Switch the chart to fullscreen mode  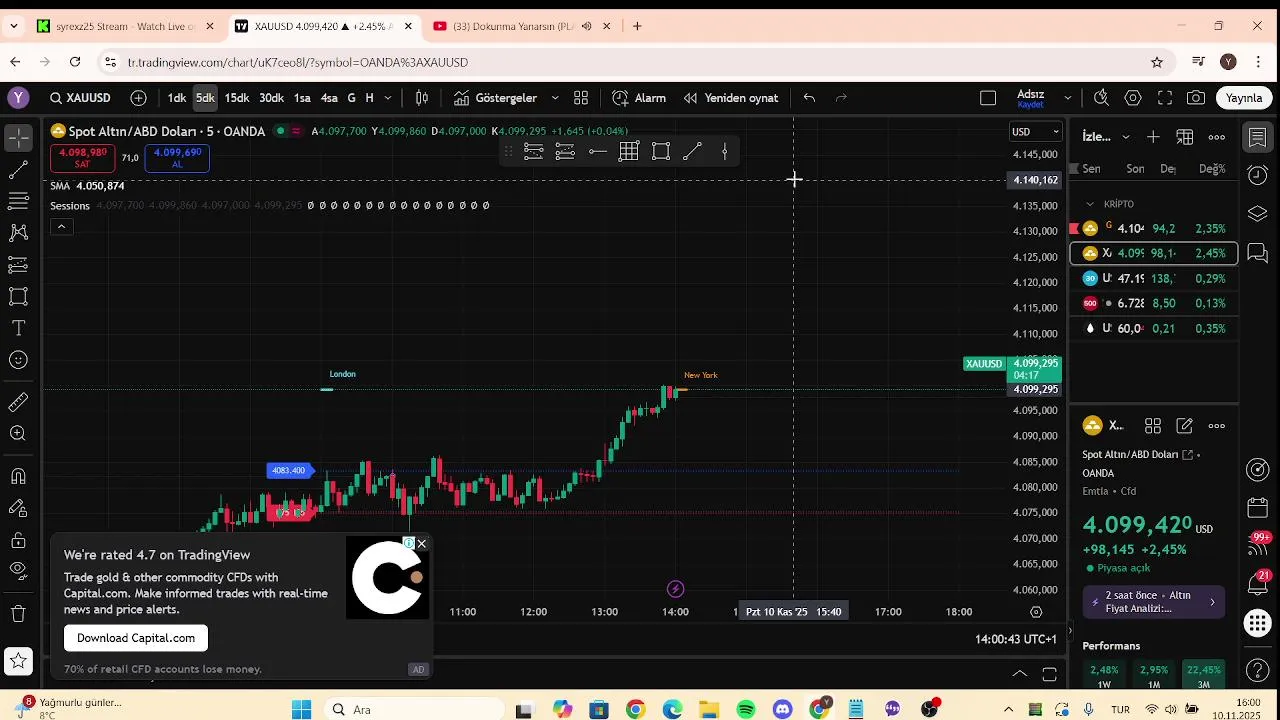(1165, 98)
